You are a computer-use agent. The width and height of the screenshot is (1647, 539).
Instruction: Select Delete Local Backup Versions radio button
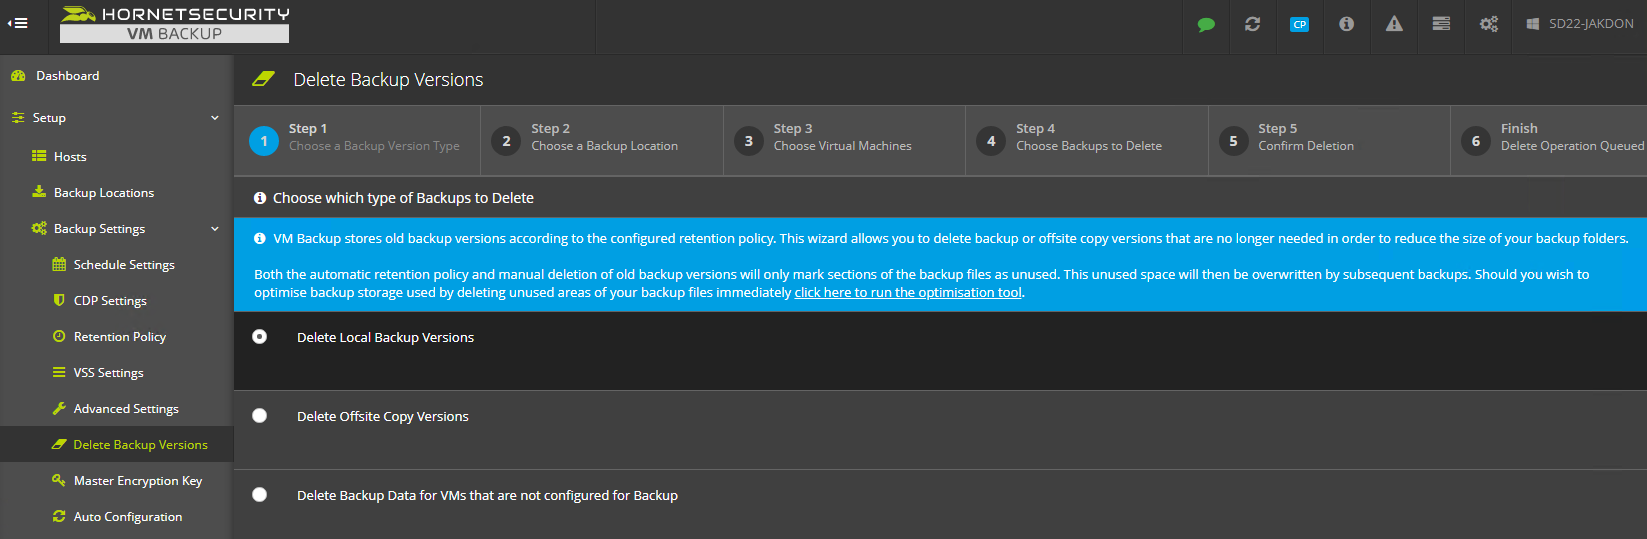[x=260, y=337]
